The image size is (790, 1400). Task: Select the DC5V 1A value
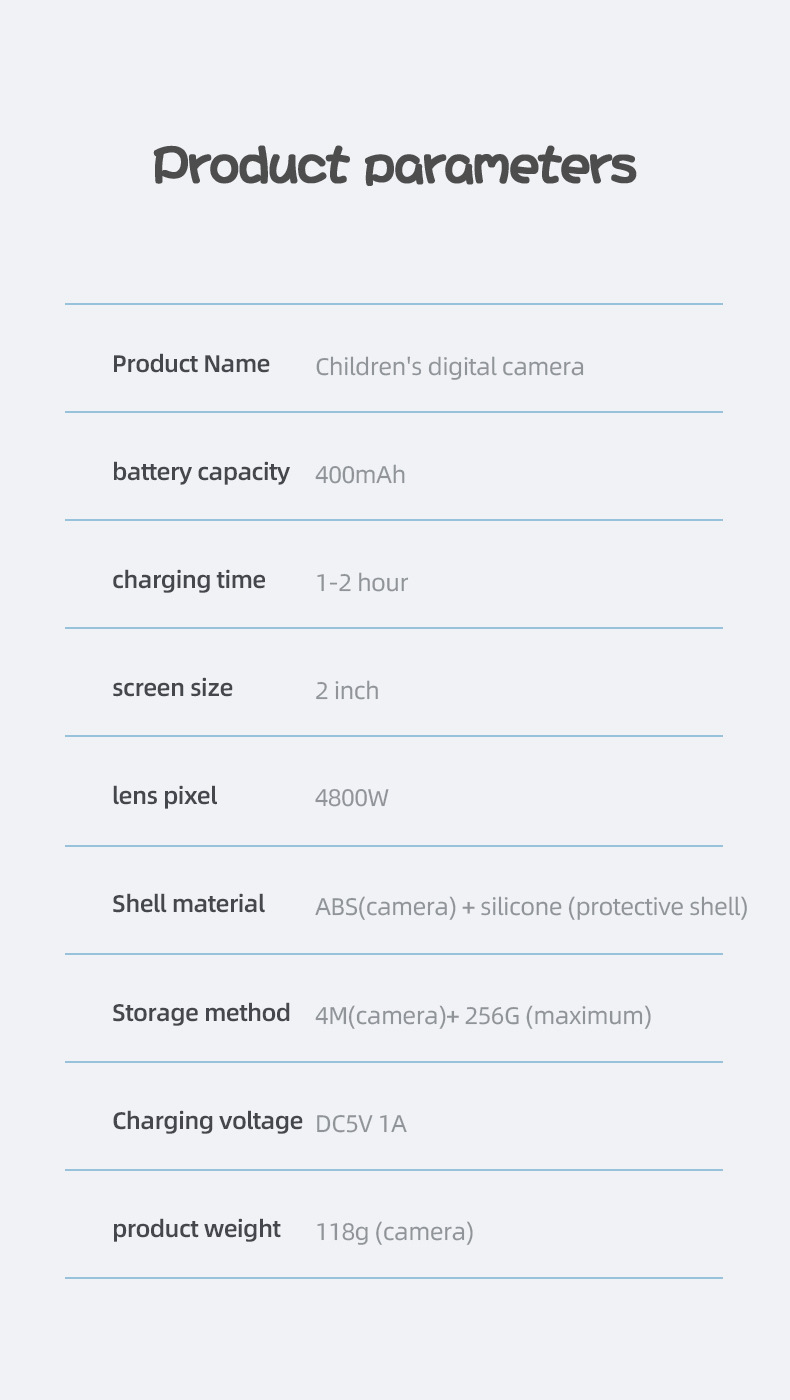pos(361,1124)
